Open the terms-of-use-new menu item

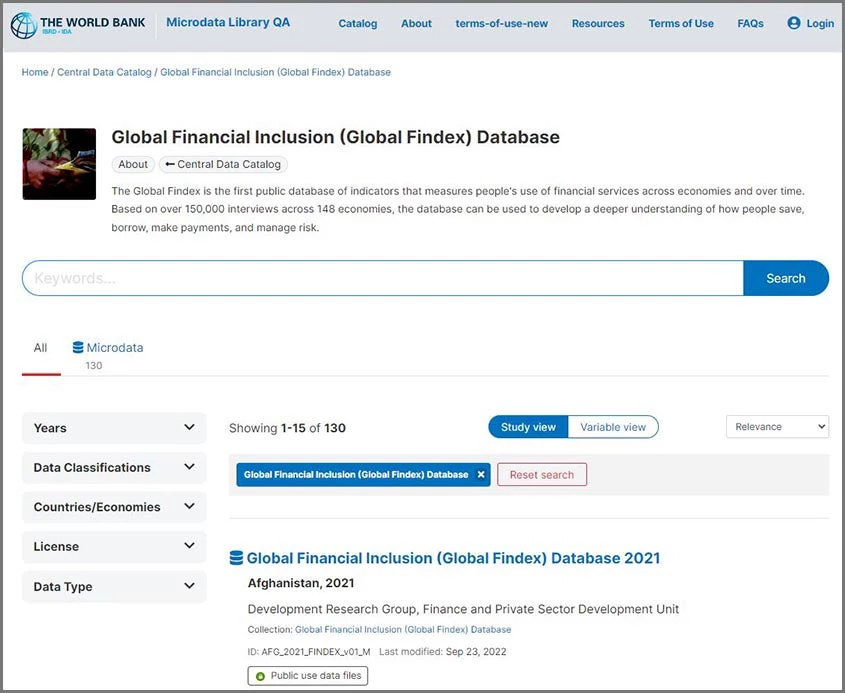point(501,24)
